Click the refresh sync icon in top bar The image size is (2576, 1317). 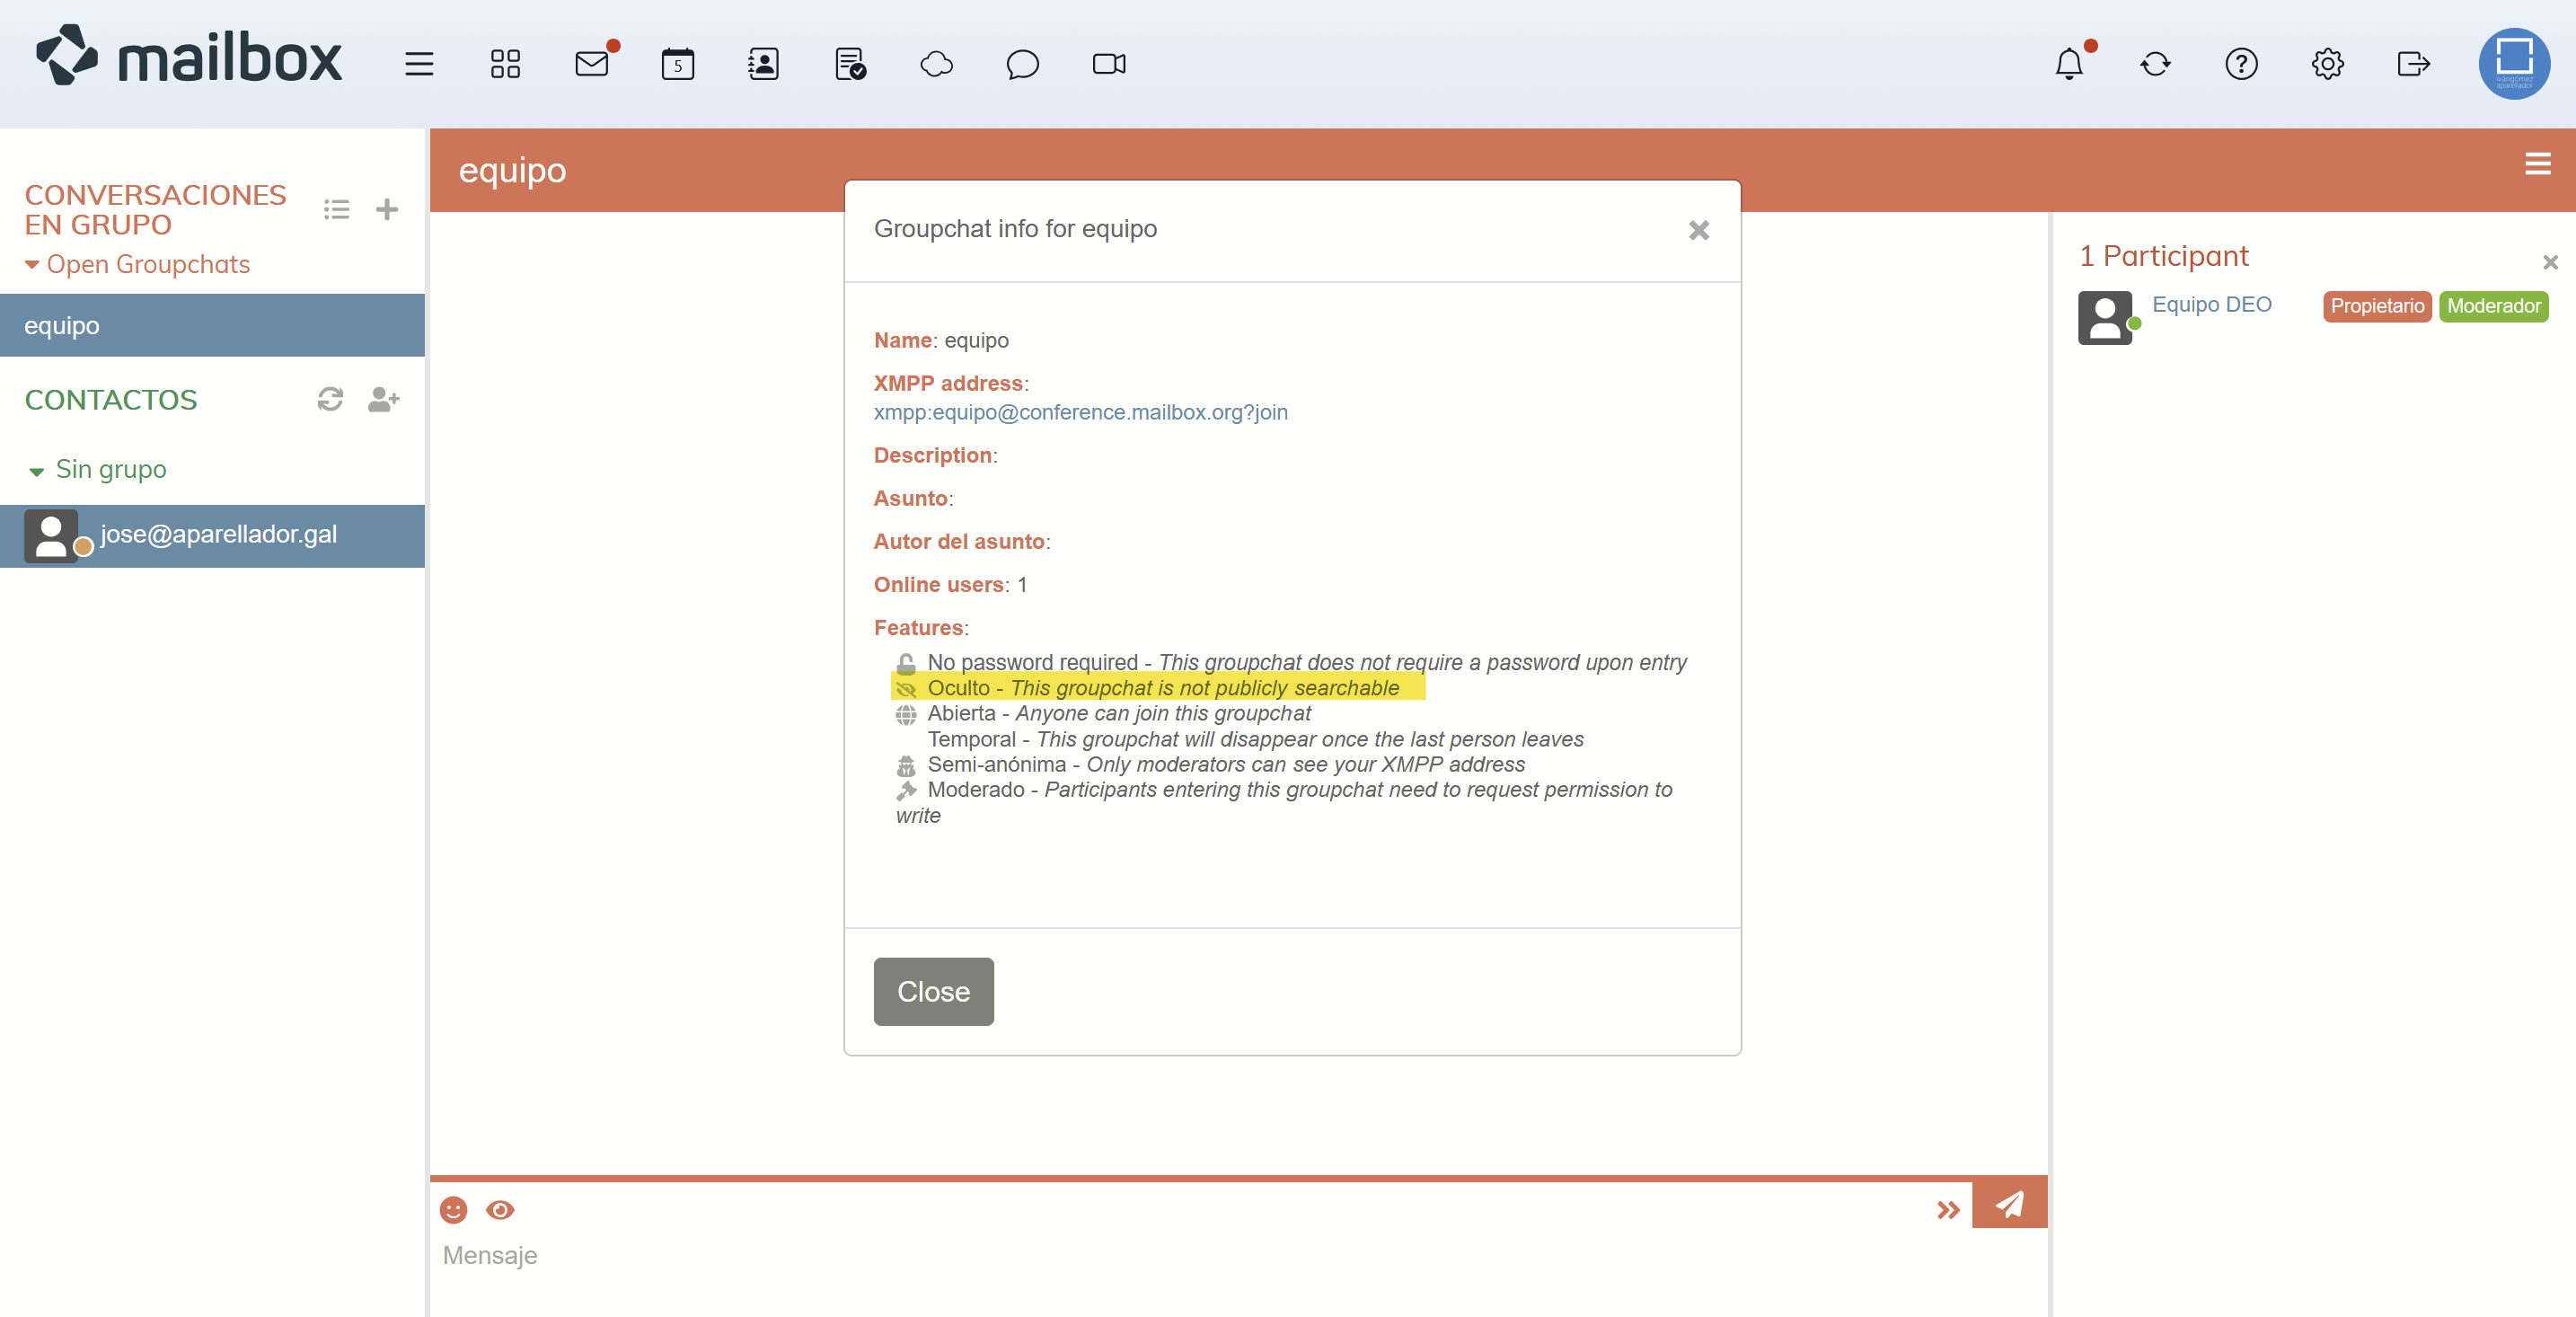[x=2155, y=64]
